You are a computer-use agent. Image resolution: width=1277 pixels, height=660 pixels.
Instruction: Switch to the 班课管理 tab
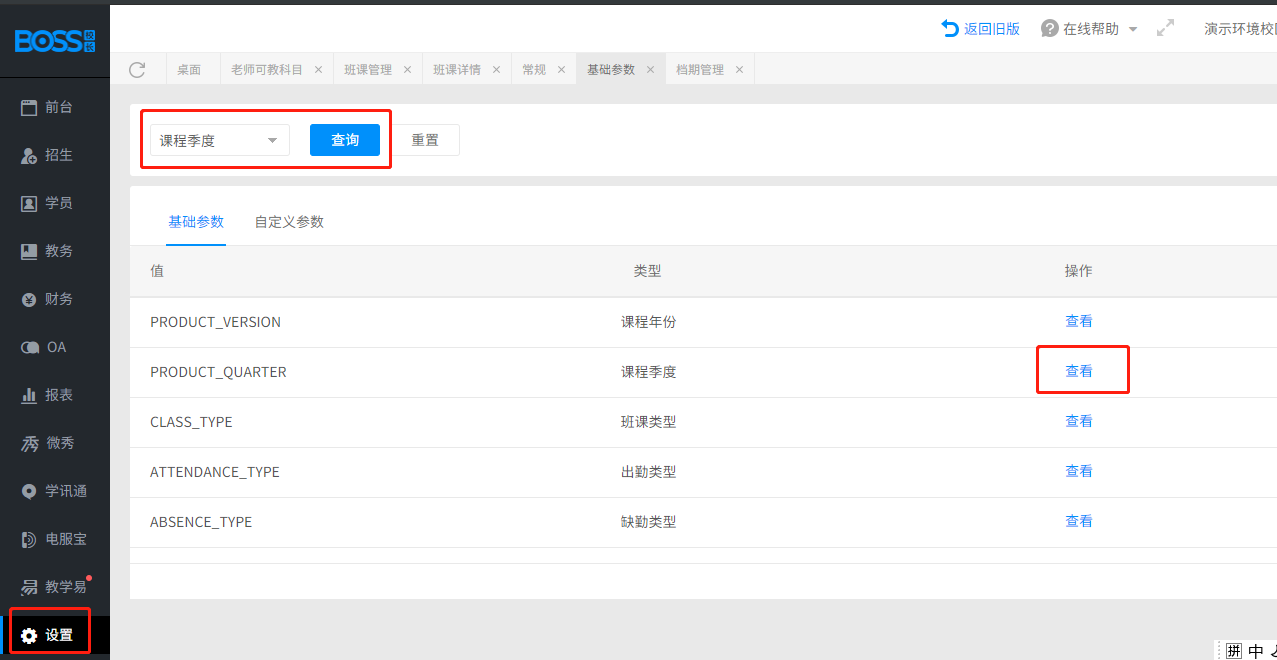click(x=367, y=70)
